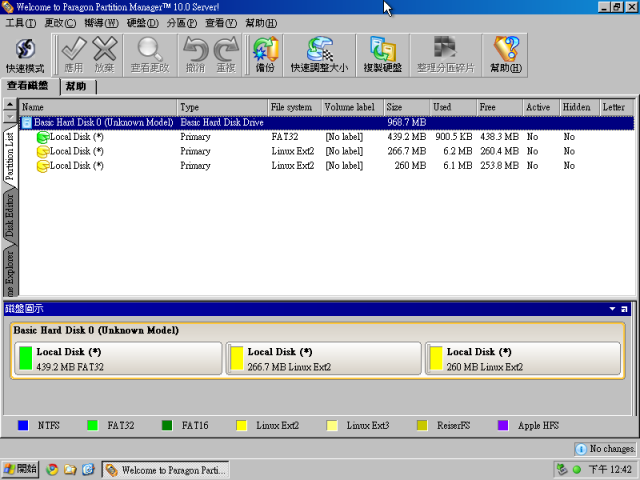640x480 pixels.
Task: Run 整理分區碎片 defragment partition
Action: click(x=446, y=55)
